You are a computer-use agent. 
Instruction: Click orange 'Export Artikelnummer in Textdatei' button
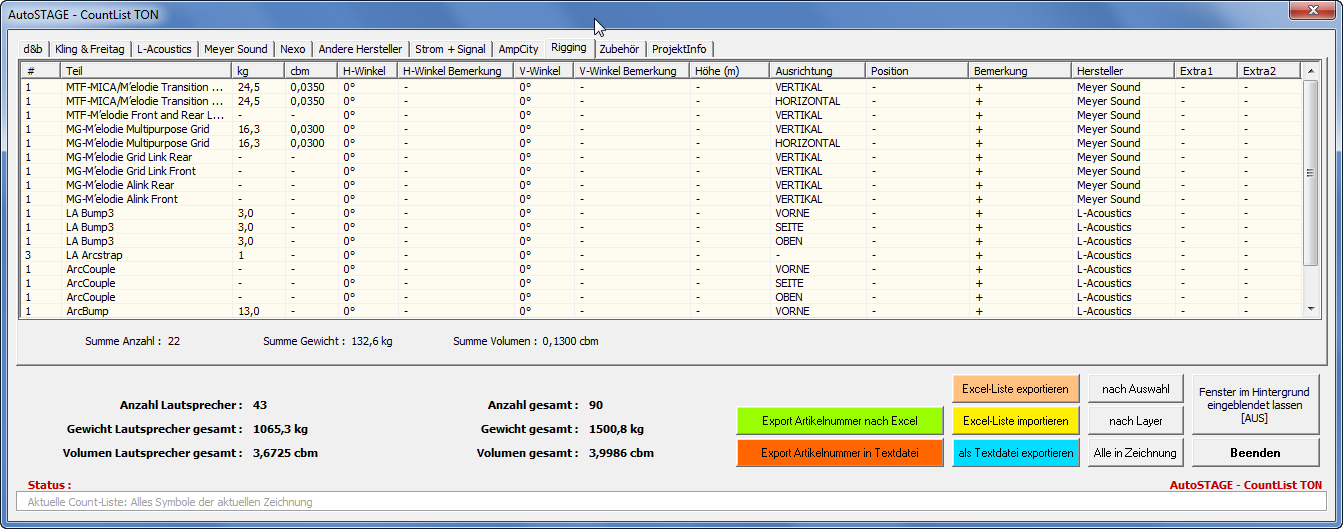tap(840, 453)
